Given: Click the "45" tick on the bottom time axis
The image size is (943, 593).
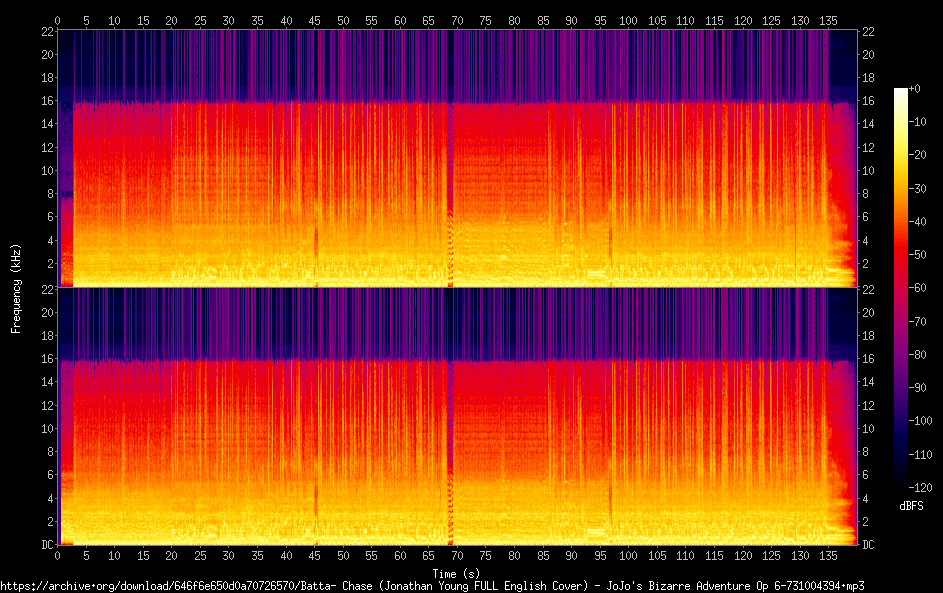Looking at the screenshot, I should [314, 556].
